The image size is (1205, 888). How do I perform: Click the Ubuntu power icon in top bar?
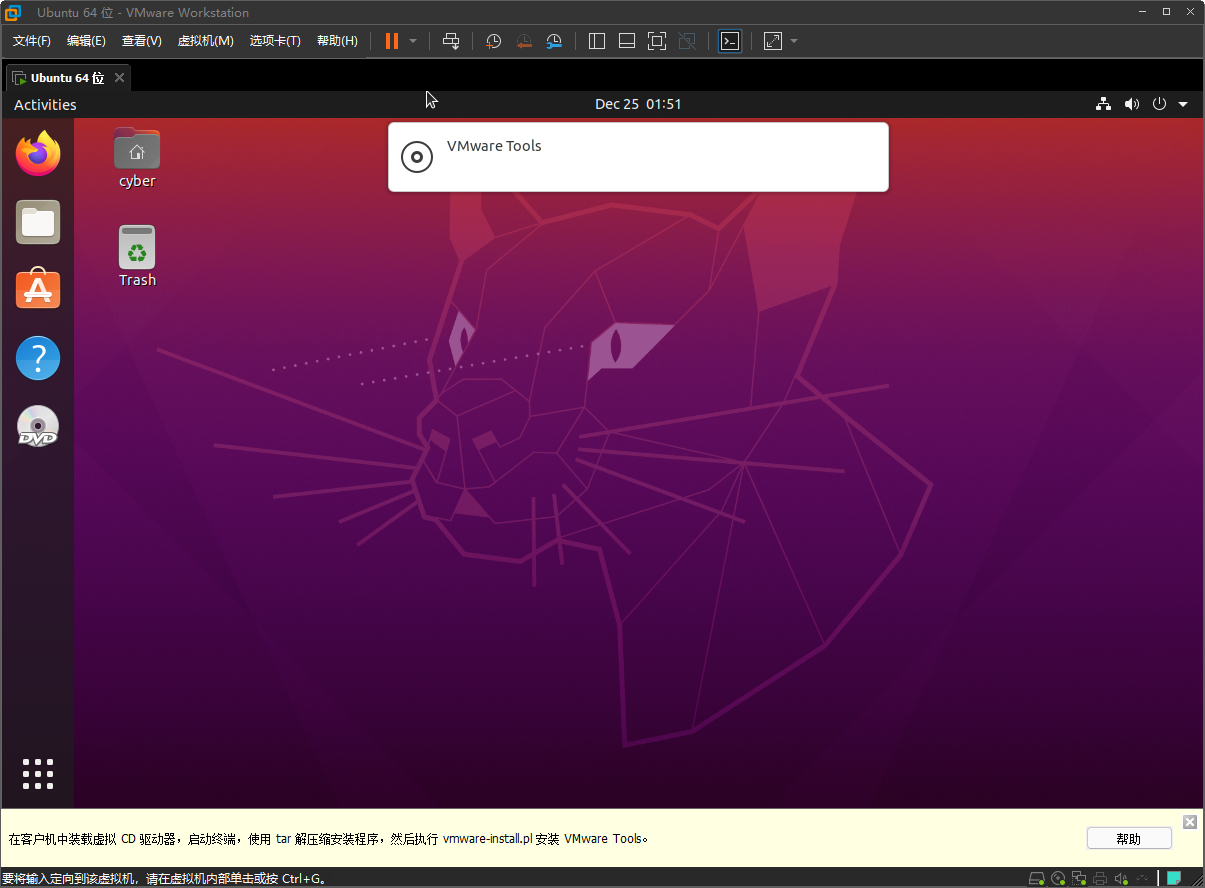1160,104
